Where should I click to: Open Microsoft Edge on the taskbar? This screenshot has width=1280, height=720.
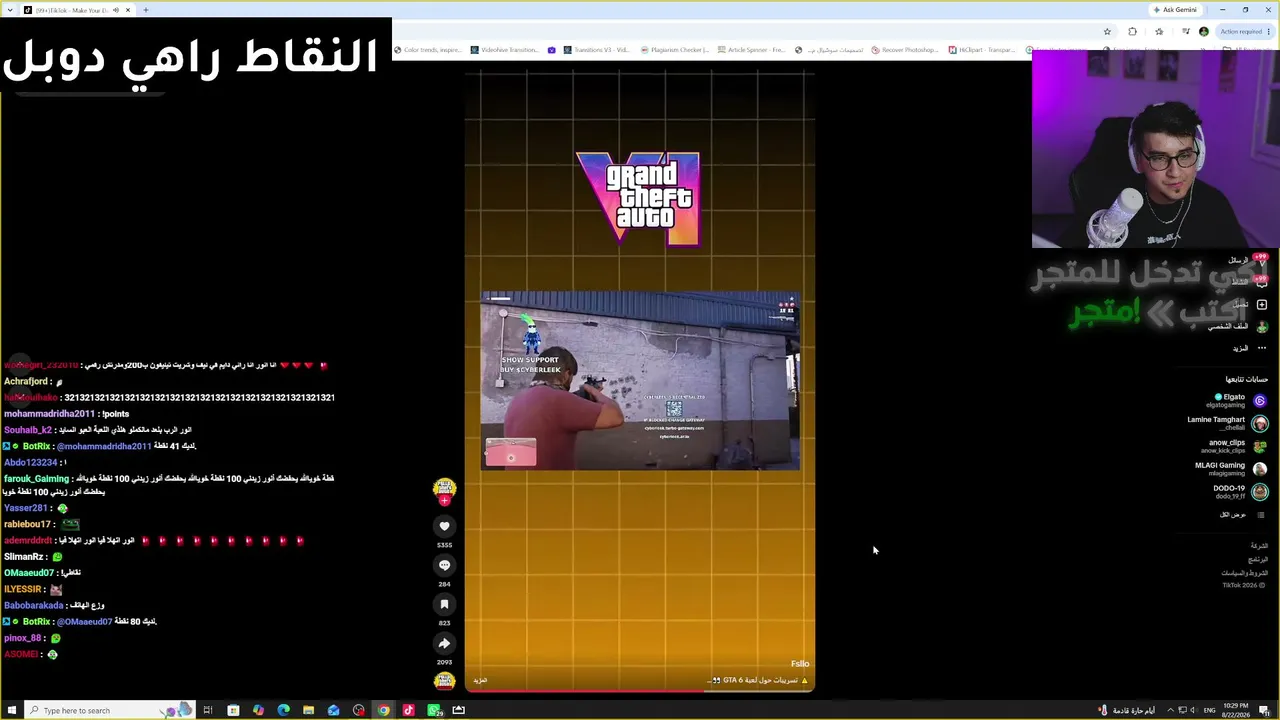[x=283, y=710]
